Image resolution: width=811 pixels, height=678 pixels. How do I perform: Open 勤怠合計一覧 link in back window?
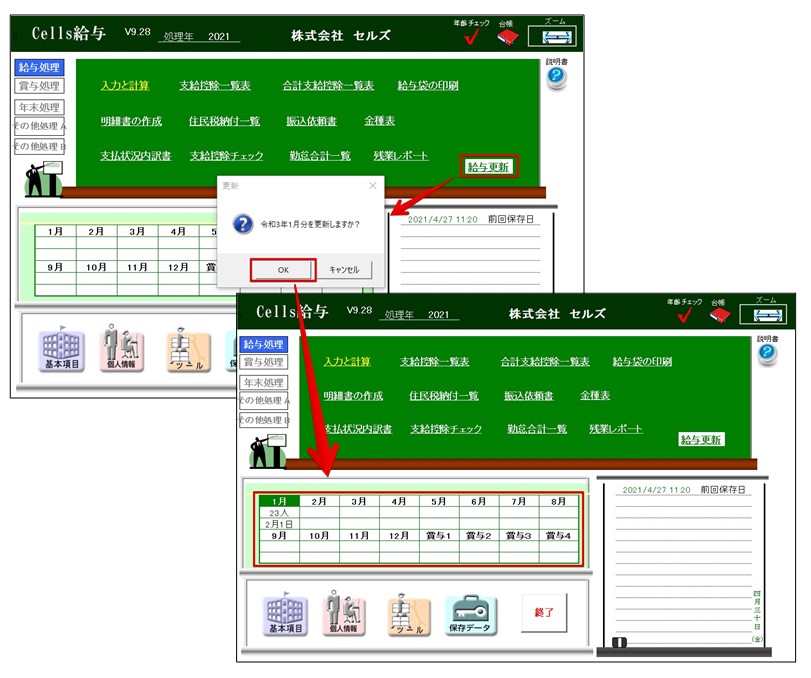pyautogui.click(x=320, y=156)
